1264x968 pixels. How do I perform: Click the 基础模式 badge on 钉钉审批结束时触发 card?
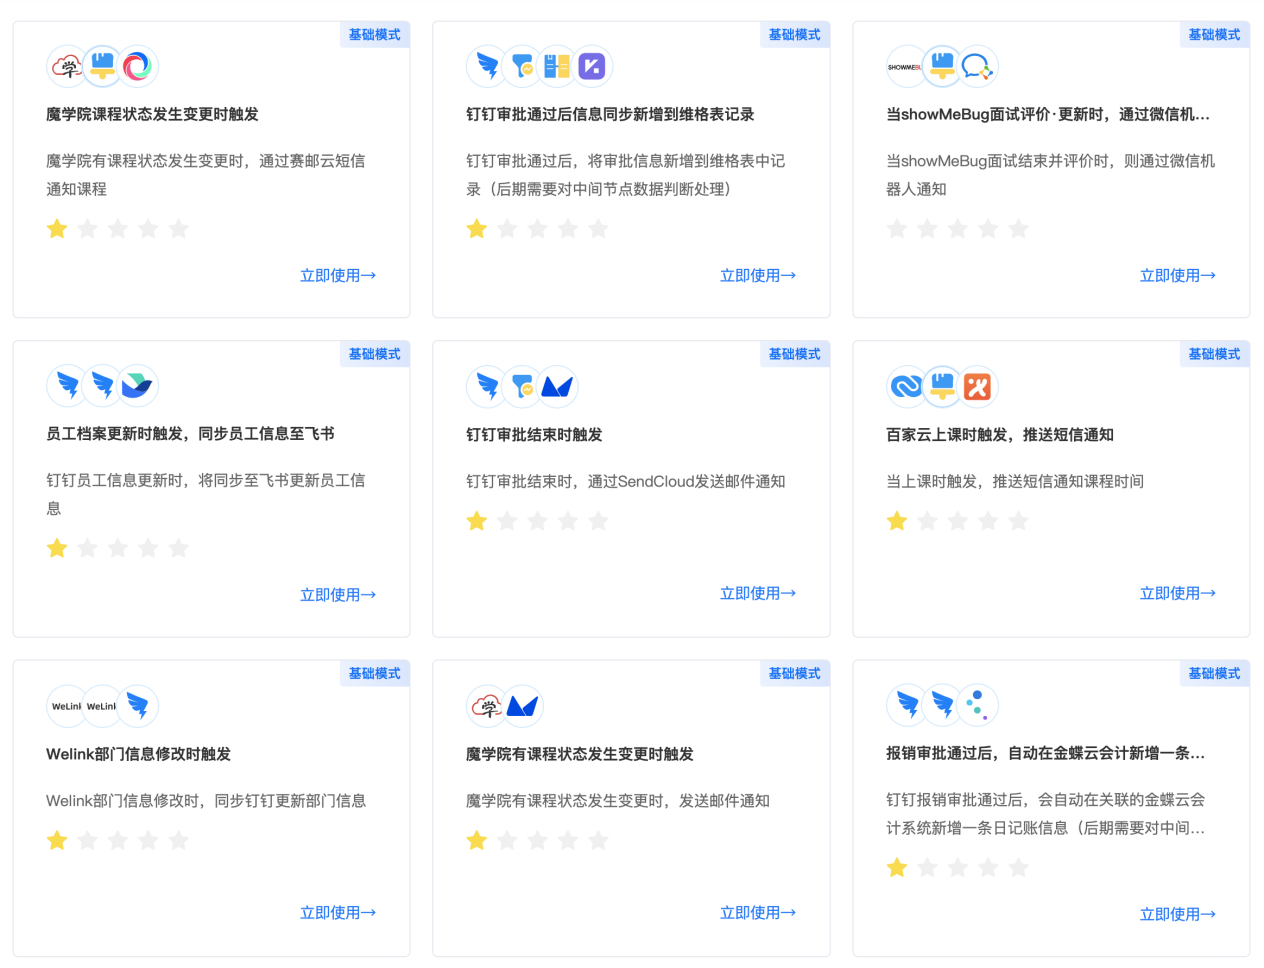(794, 354)
